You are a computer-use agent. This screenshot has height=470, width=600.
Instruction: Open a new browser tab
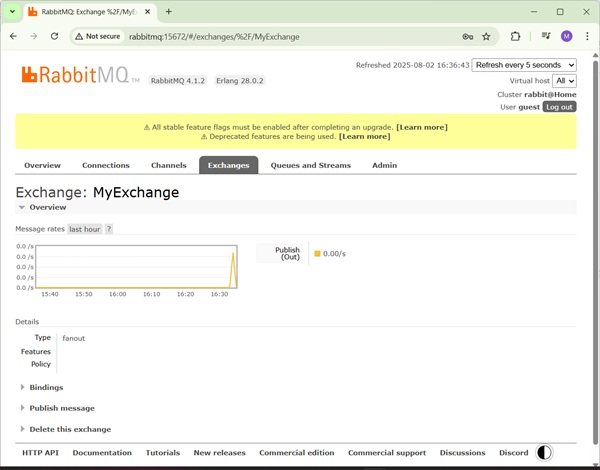click(168, 12)
